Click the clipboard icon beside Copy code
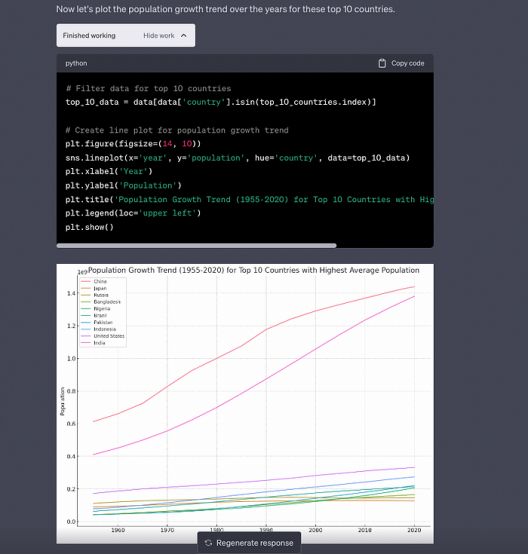Screen dimensions: 528x555 (x=382, y=63)
